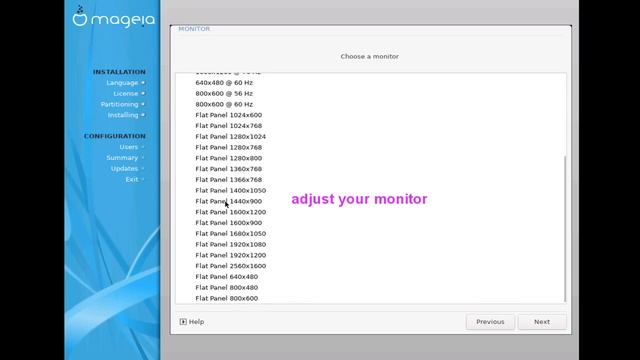The image size is (640, 360).
Task: Click the Exit step in sidebar
Action: 132,180
